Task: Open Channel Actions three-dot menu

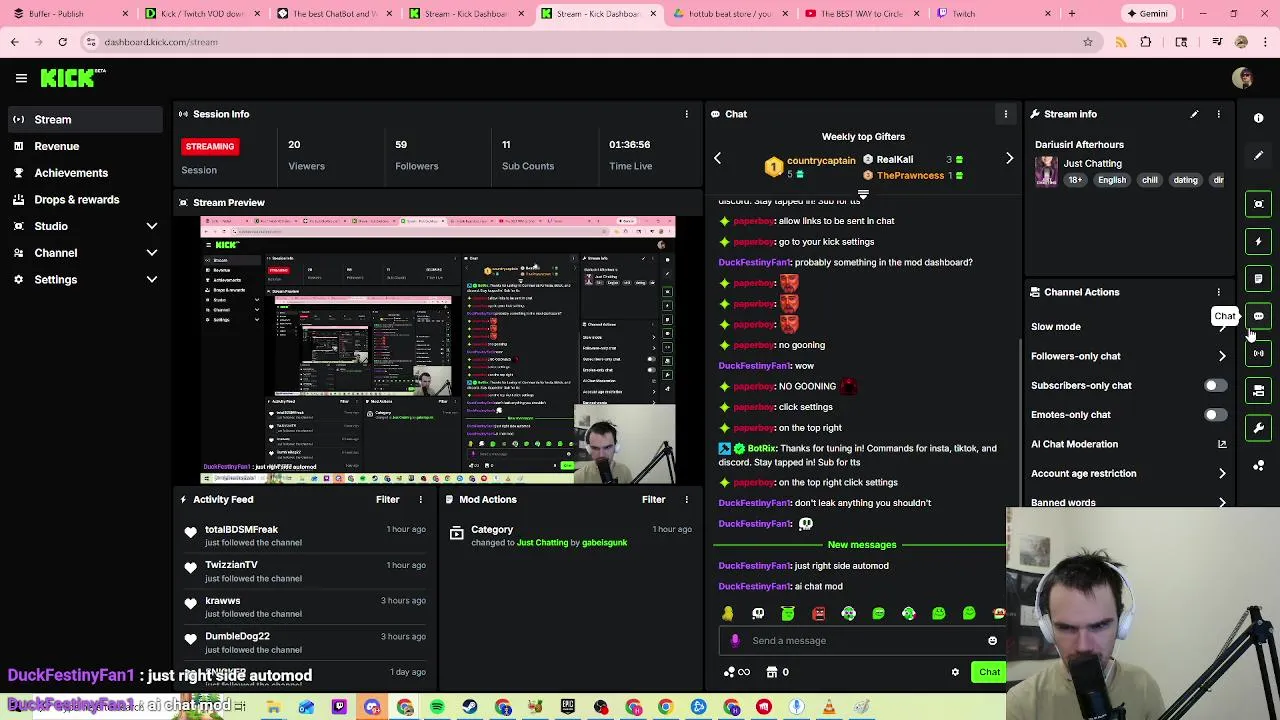Action: 1218,292
